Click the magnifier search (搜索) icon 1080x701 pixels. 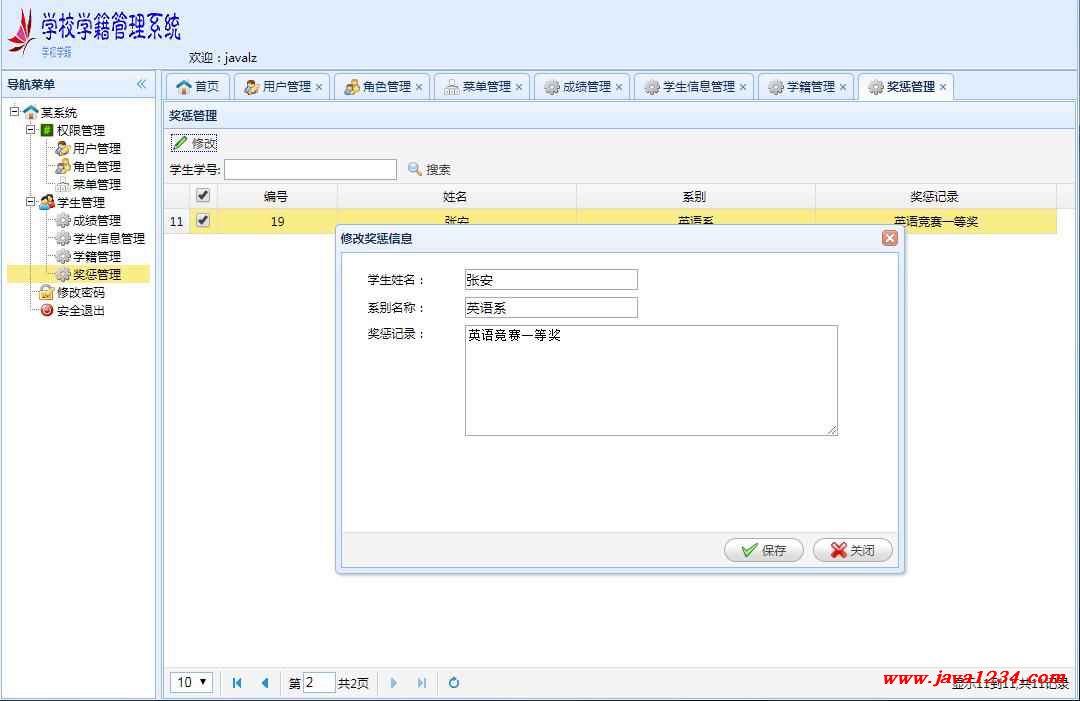click(x=415, y=169)
